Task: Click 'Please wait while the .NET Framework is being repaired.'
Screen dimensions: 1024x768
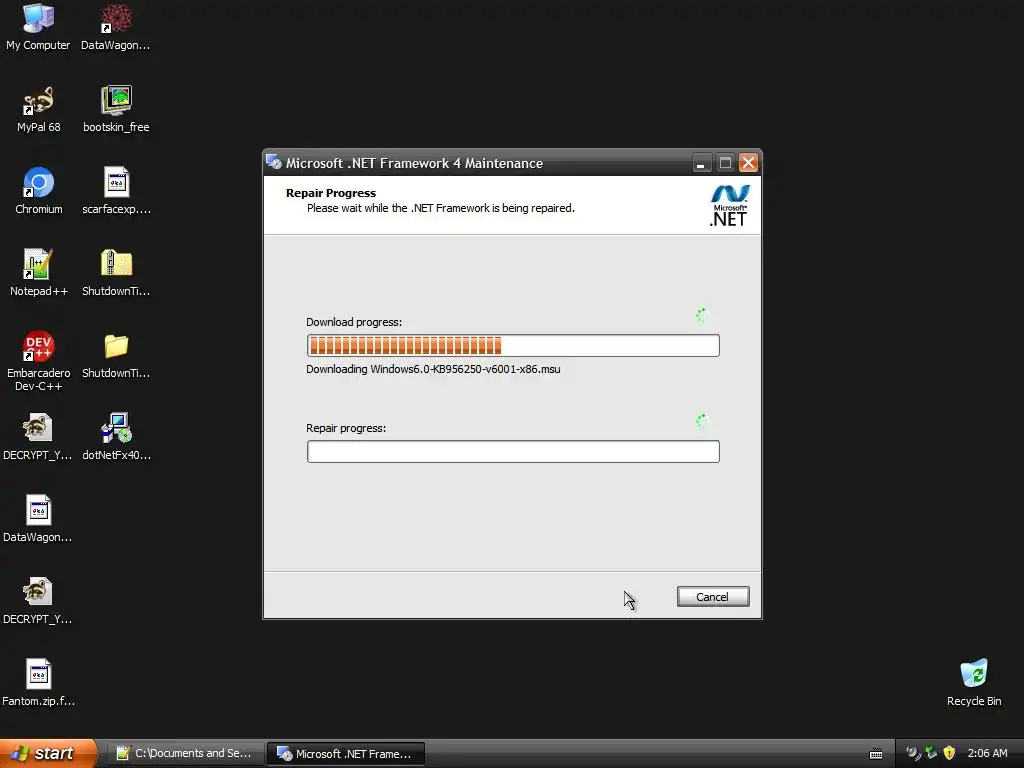Action: [x=441, y=208]
